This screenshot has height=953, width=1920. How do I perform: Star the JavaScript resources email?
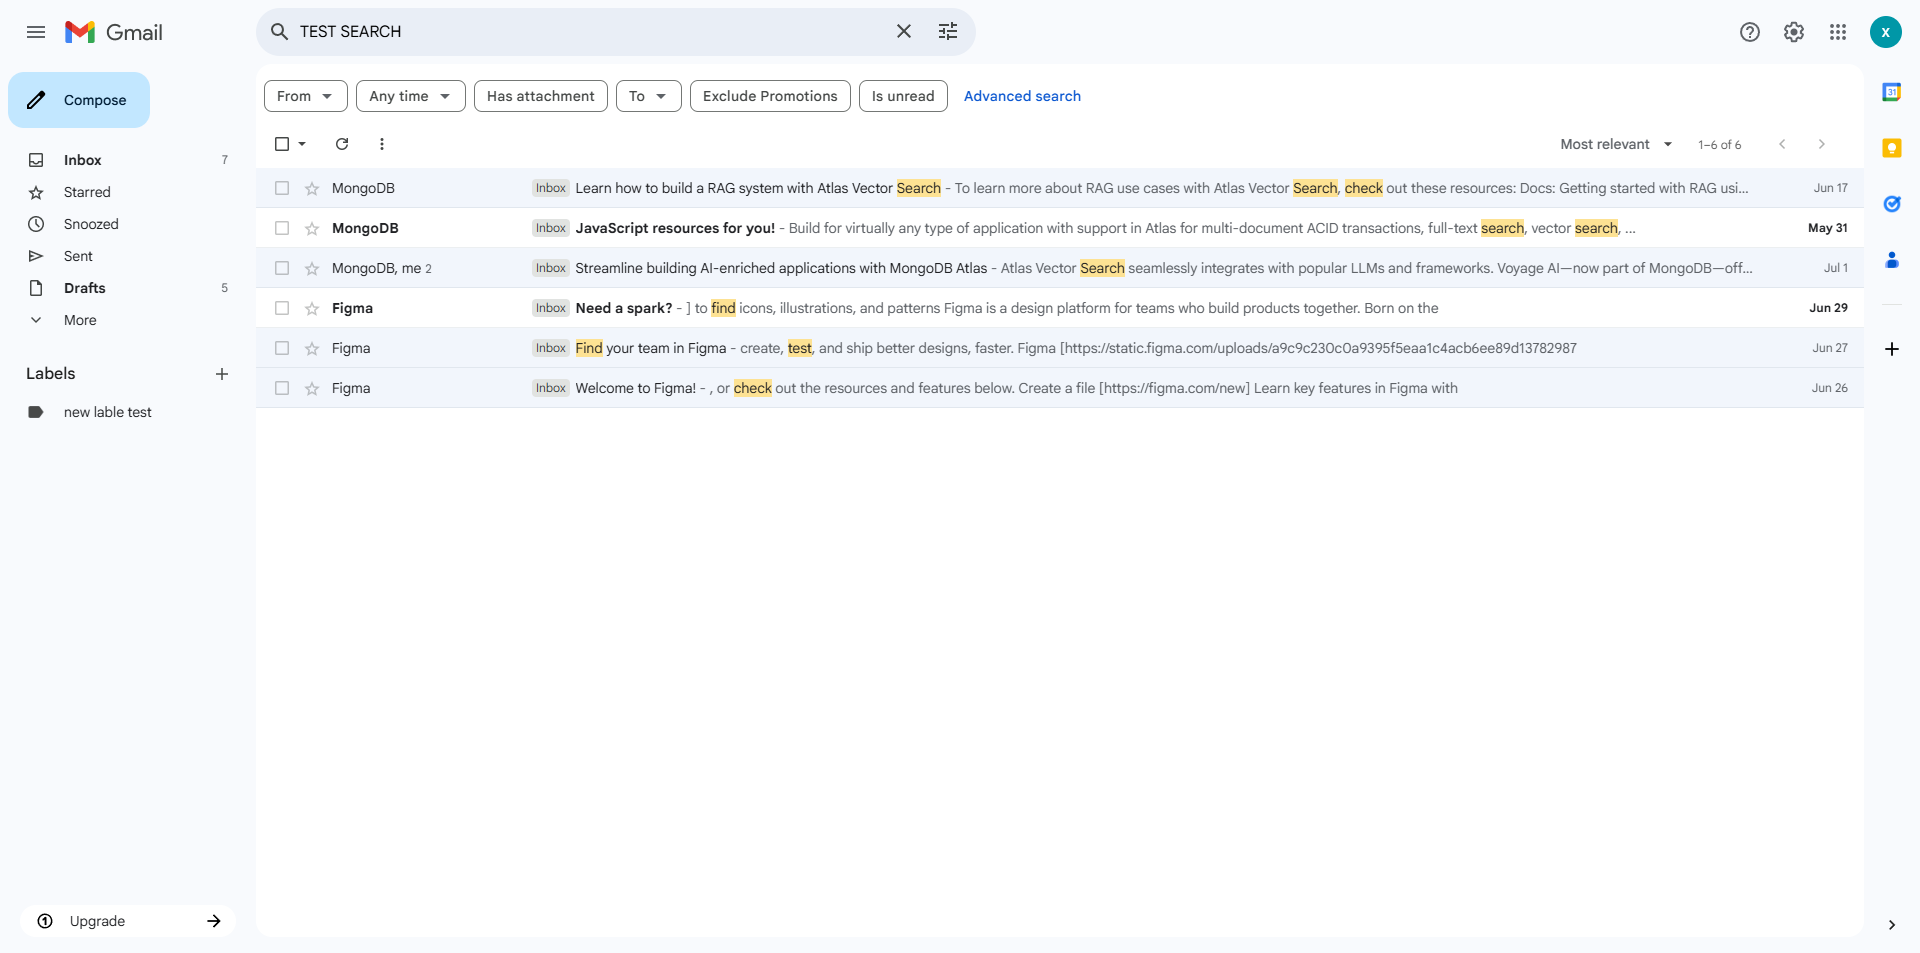point(312,229)
